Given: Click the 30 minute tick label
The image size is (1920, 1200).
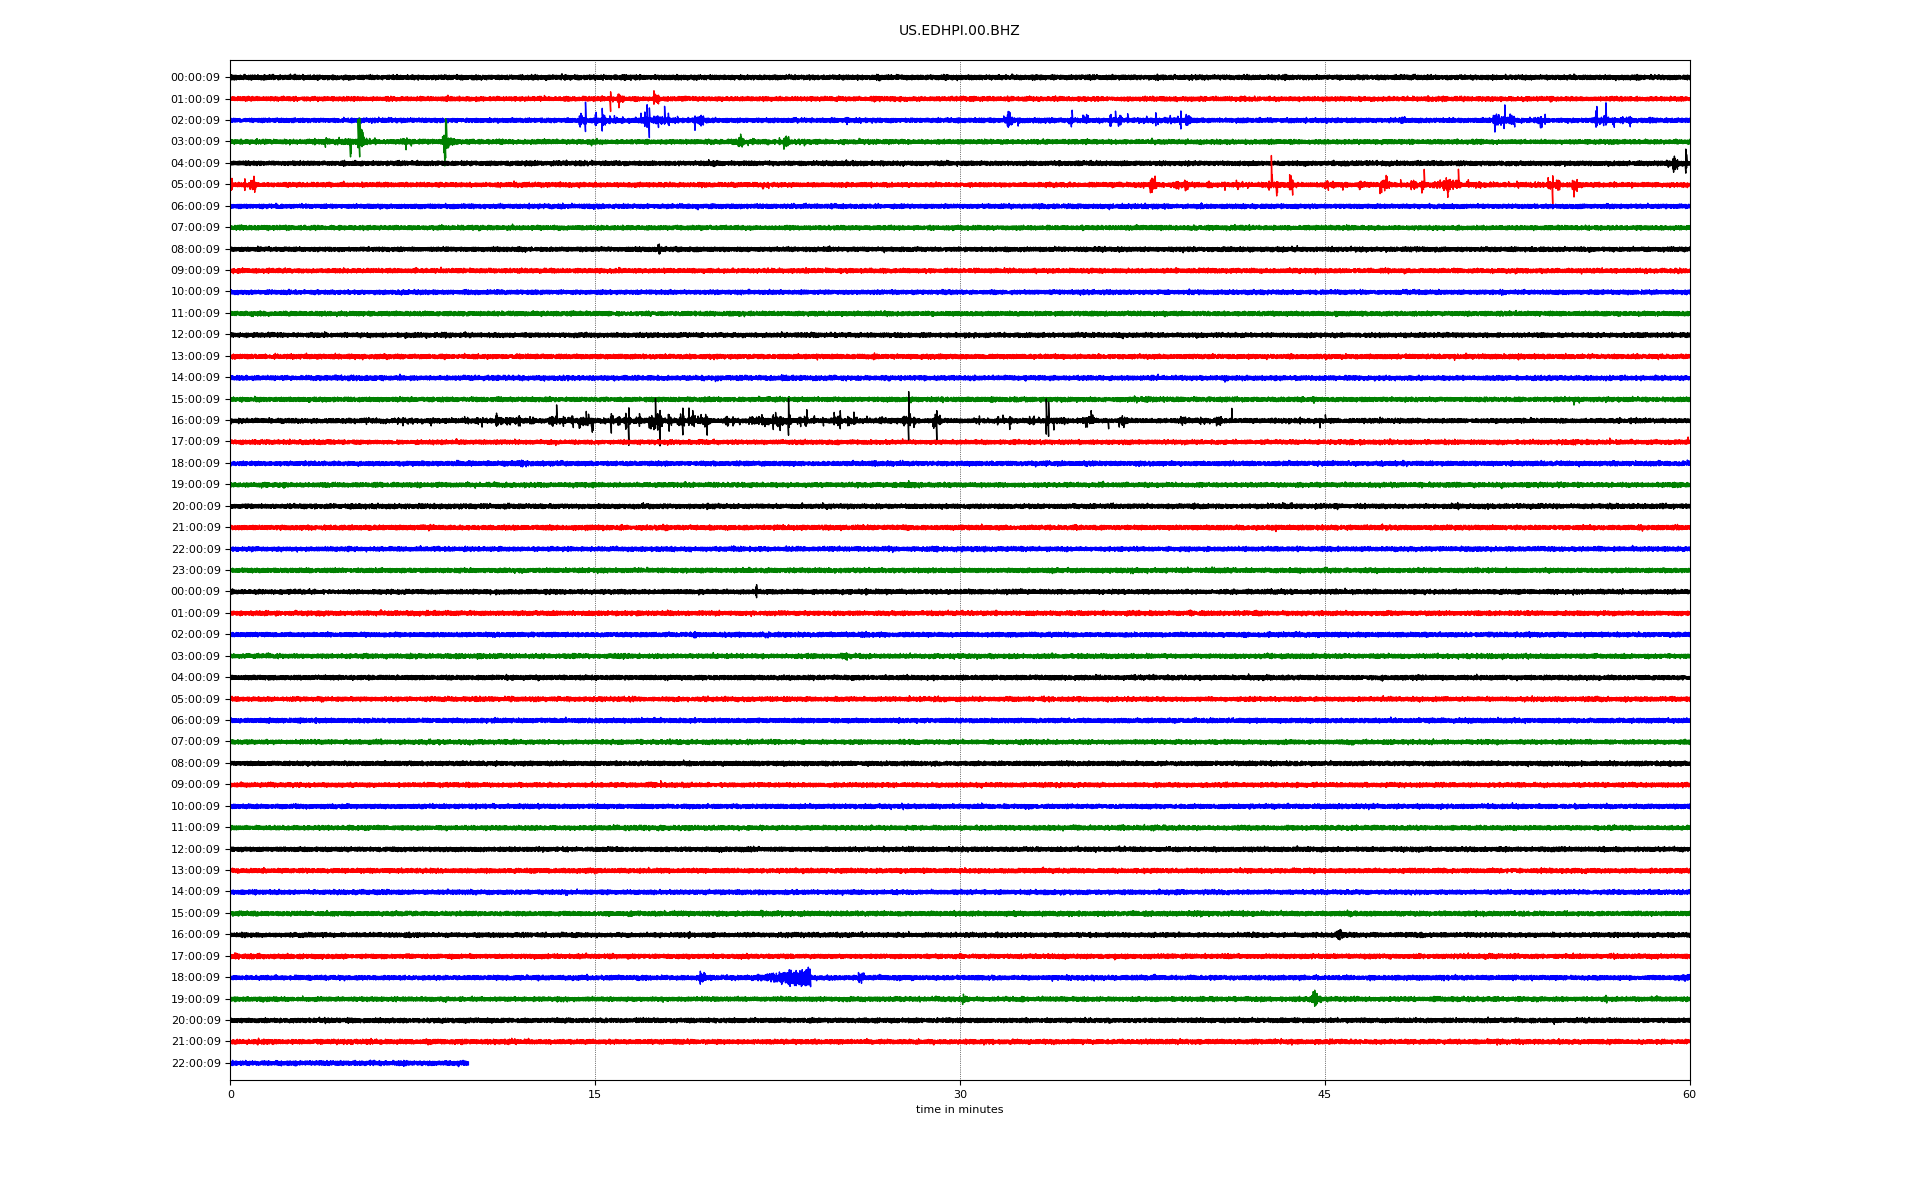Looking at the screenshot, I should click(960, 1094).
